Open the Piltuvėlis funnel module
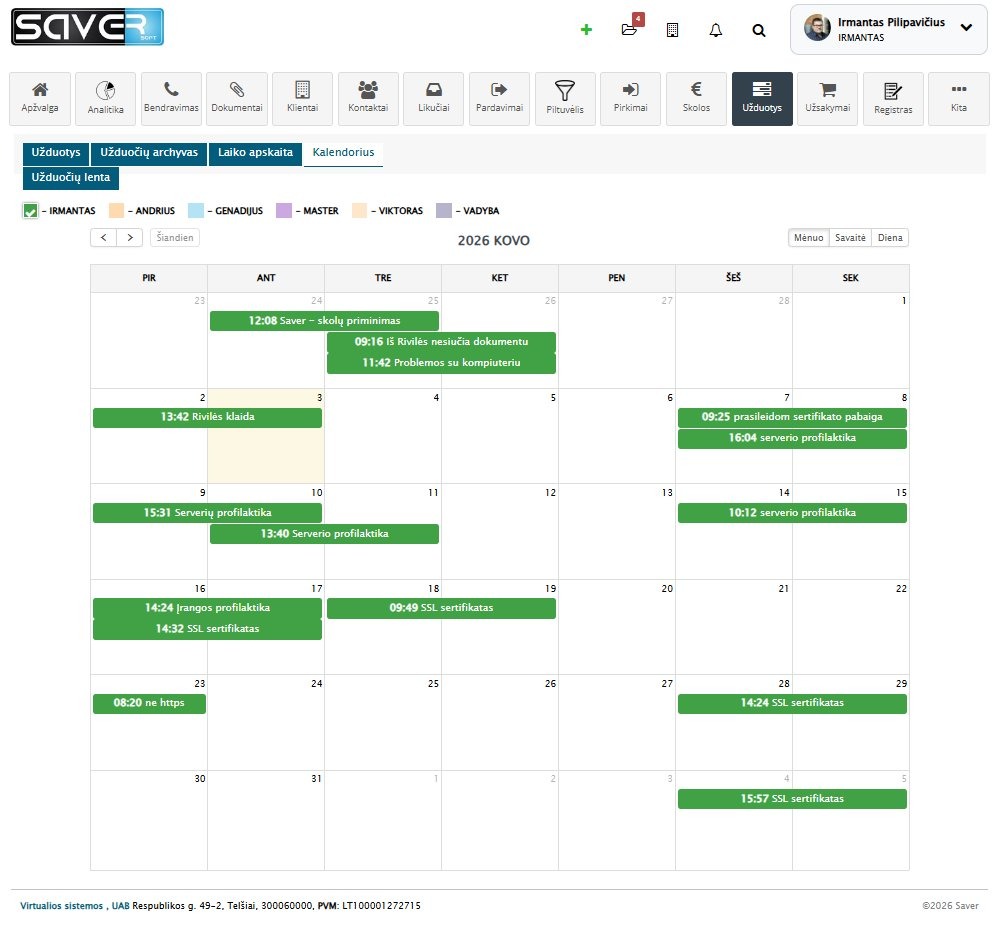The width and height of the screenshot is (996, 930). 565,98
